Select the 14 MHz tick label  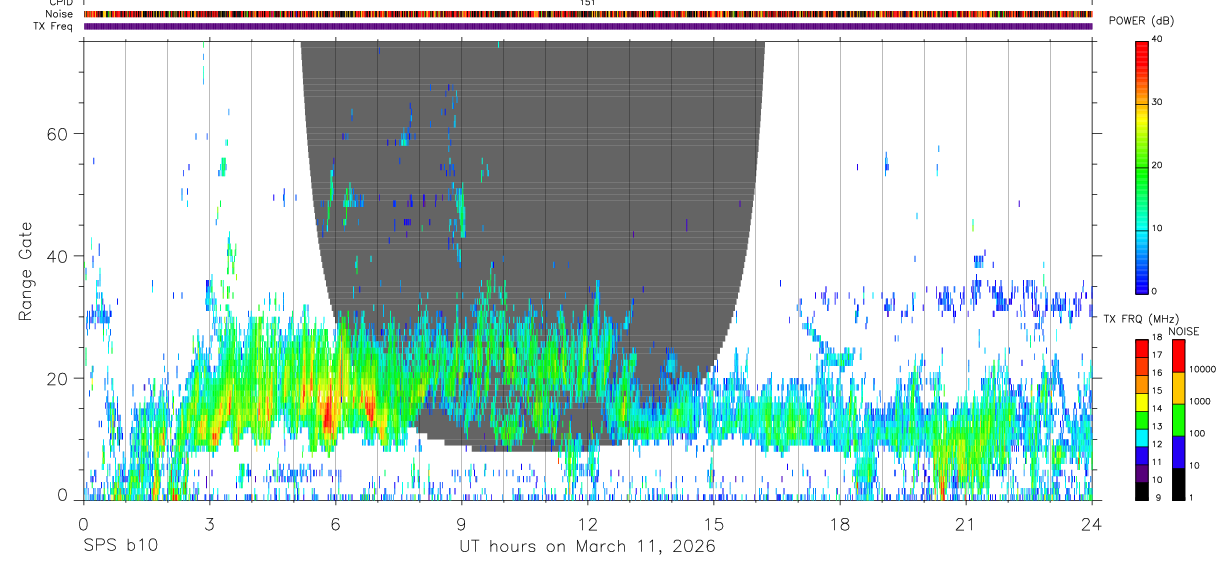pos(1156,410)
